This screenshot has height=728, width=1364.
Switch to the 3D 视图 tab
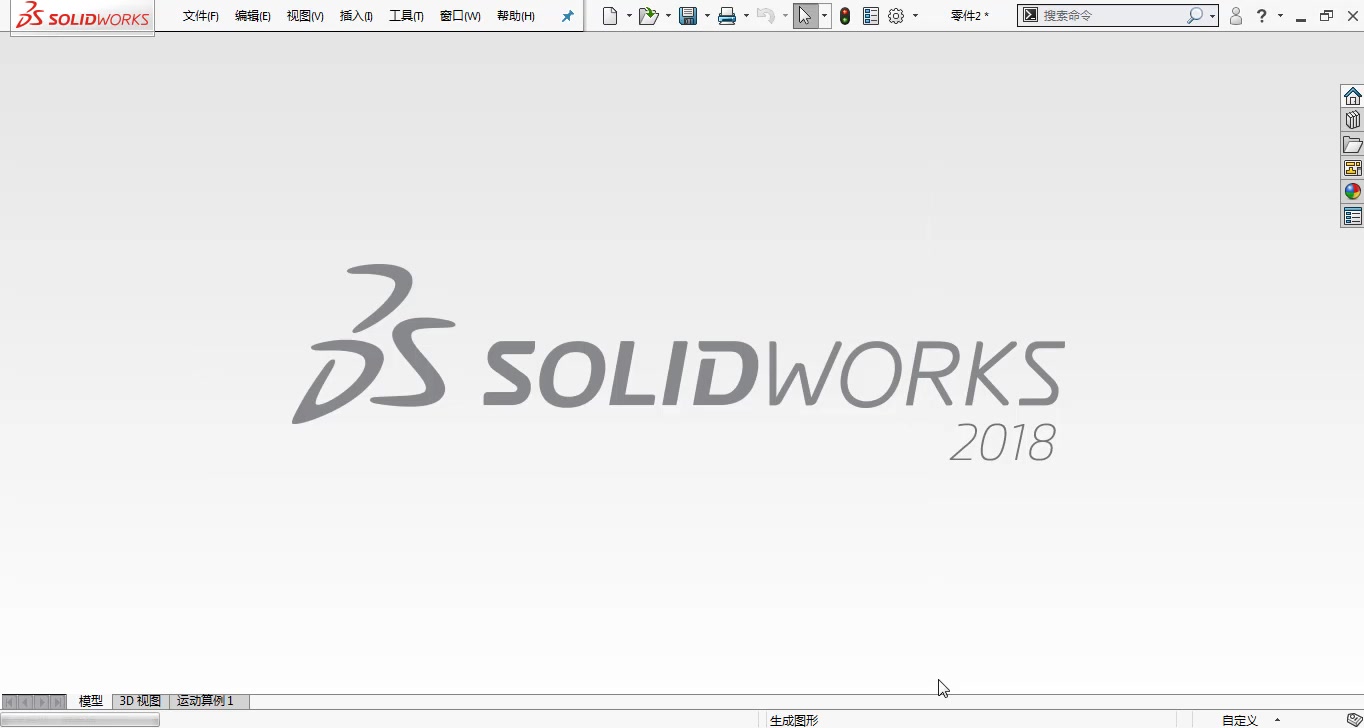140,701
